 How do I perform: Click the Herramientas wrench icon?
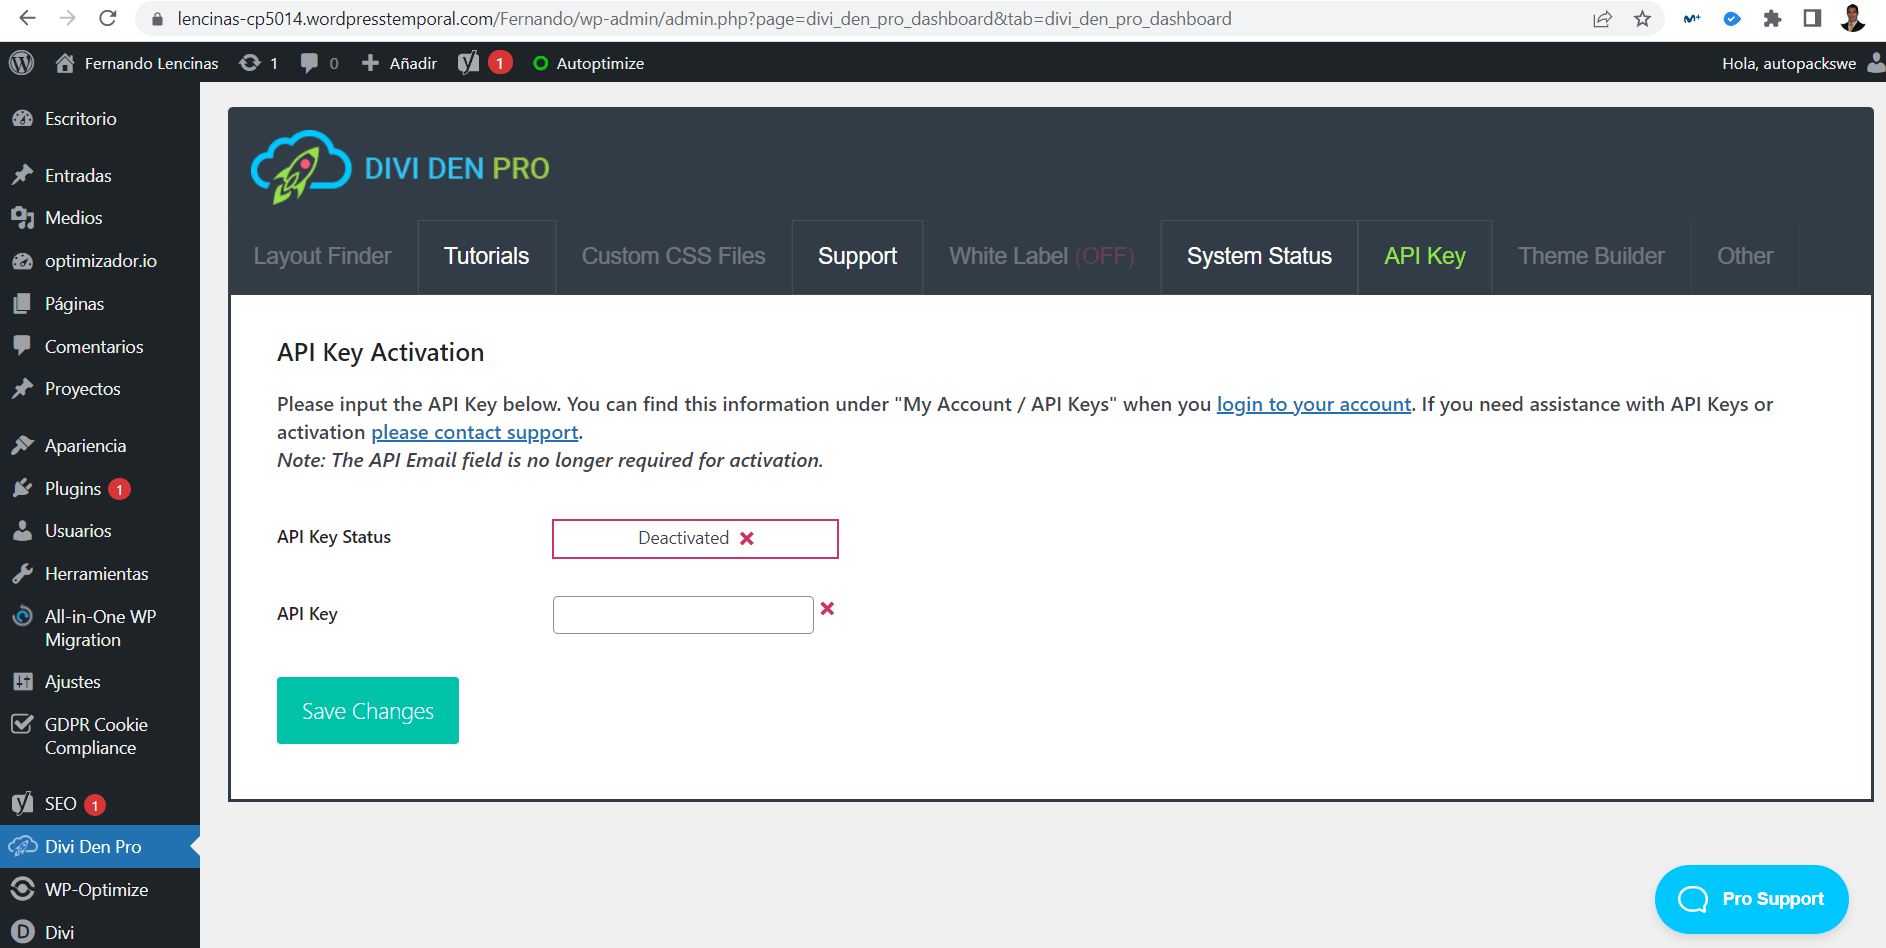(x=22, y=573)
